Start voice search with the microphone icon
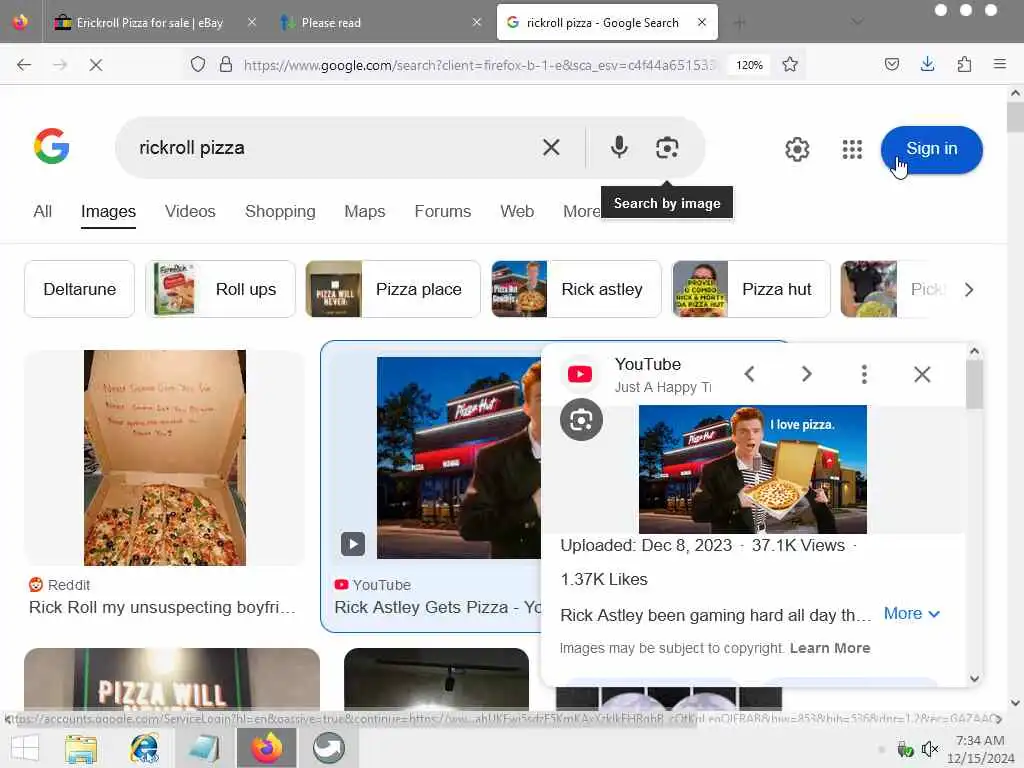Screen dimensions: 1024x768 [619, 148]
